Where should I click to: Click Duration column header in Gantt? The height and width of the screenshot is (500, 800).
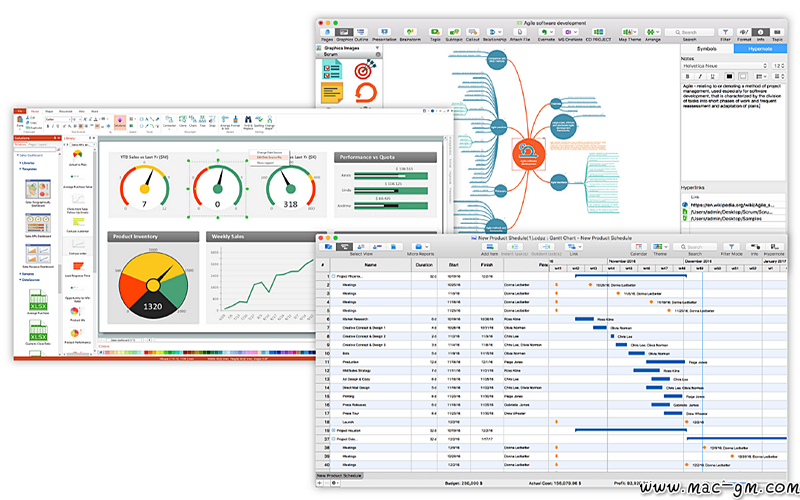coord(424,265)
